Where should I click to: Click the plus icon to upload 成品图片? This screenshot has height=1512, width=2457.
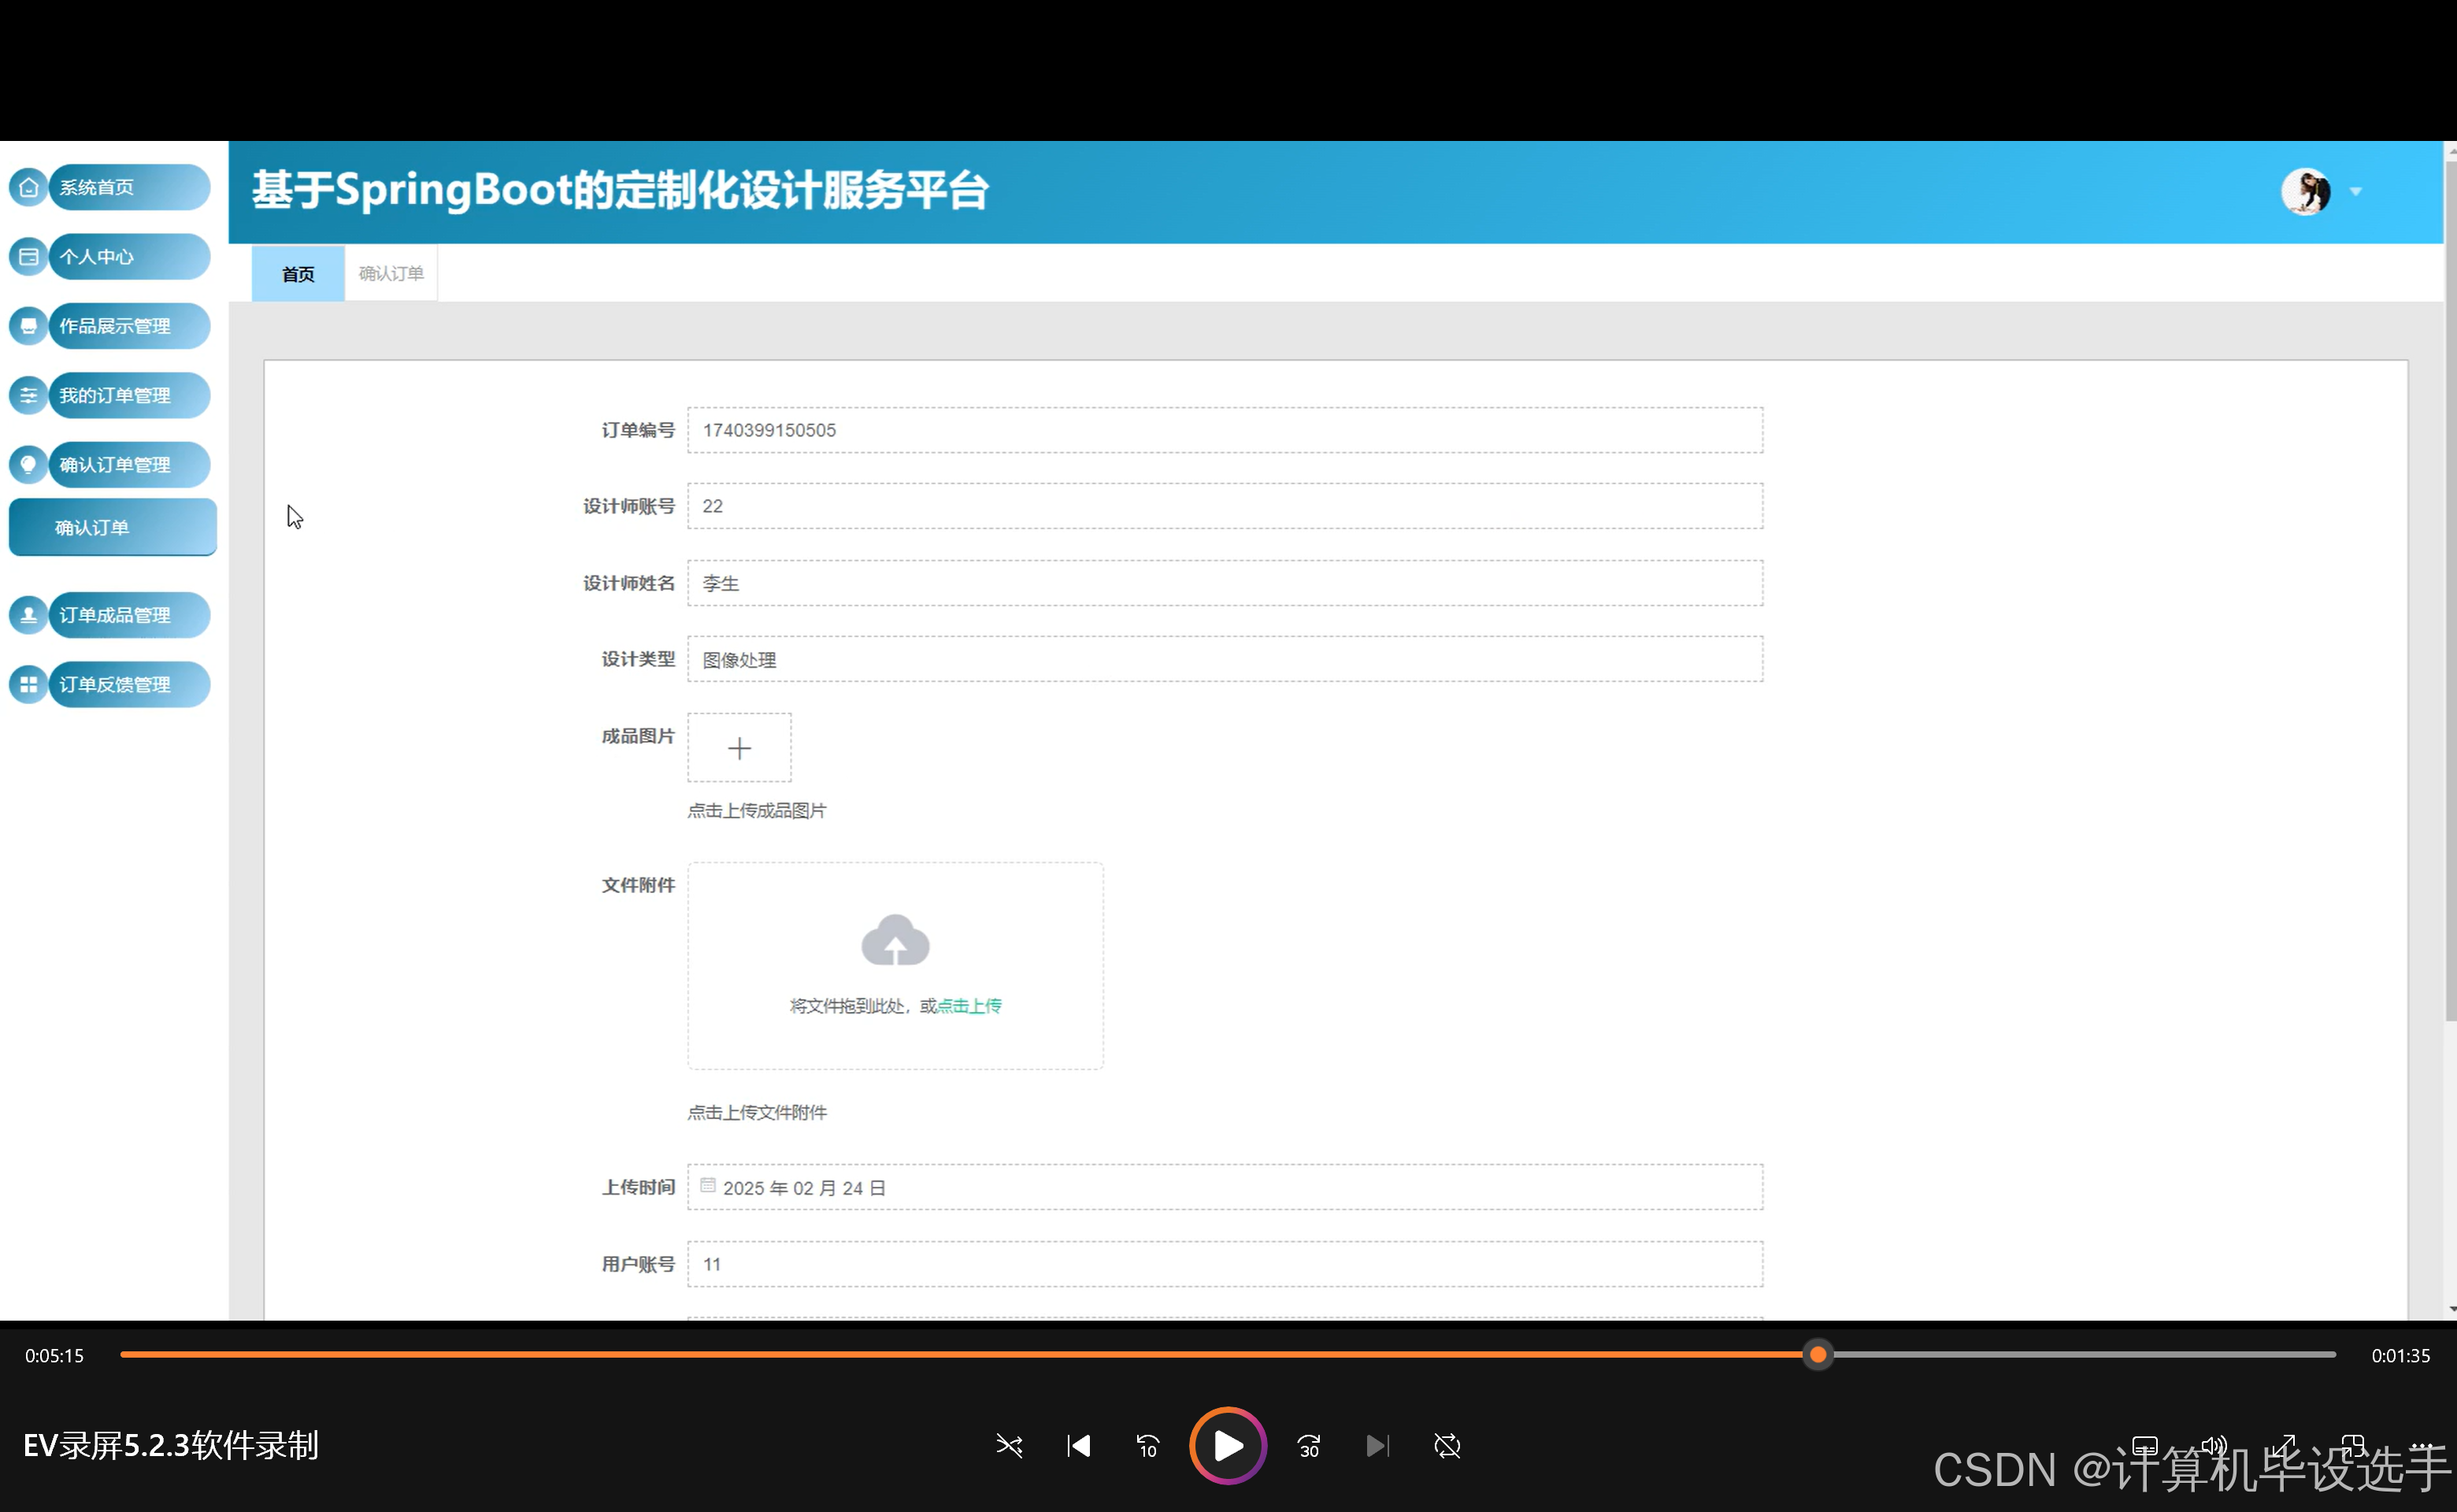(739, 747)
